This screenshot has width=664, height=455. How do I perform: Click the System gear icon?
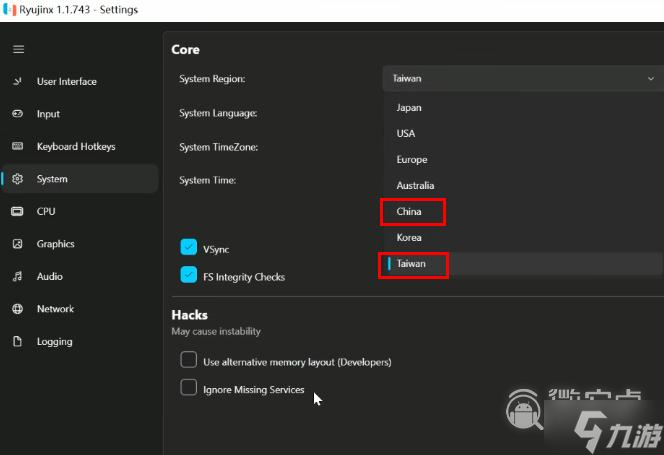click(x=17, y=179)
